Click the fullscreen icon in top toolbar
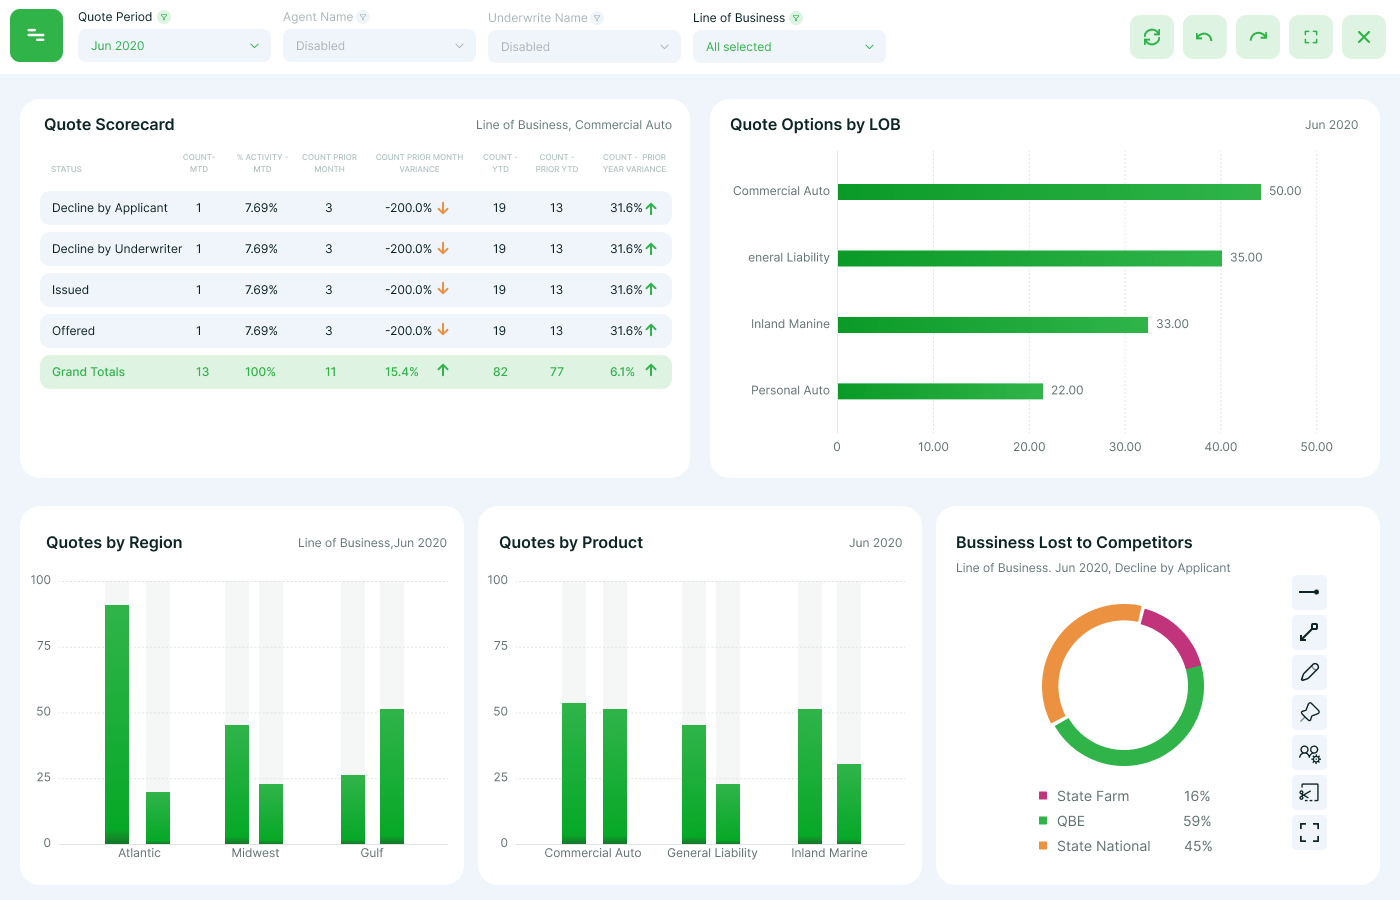 coord(1311,37)
